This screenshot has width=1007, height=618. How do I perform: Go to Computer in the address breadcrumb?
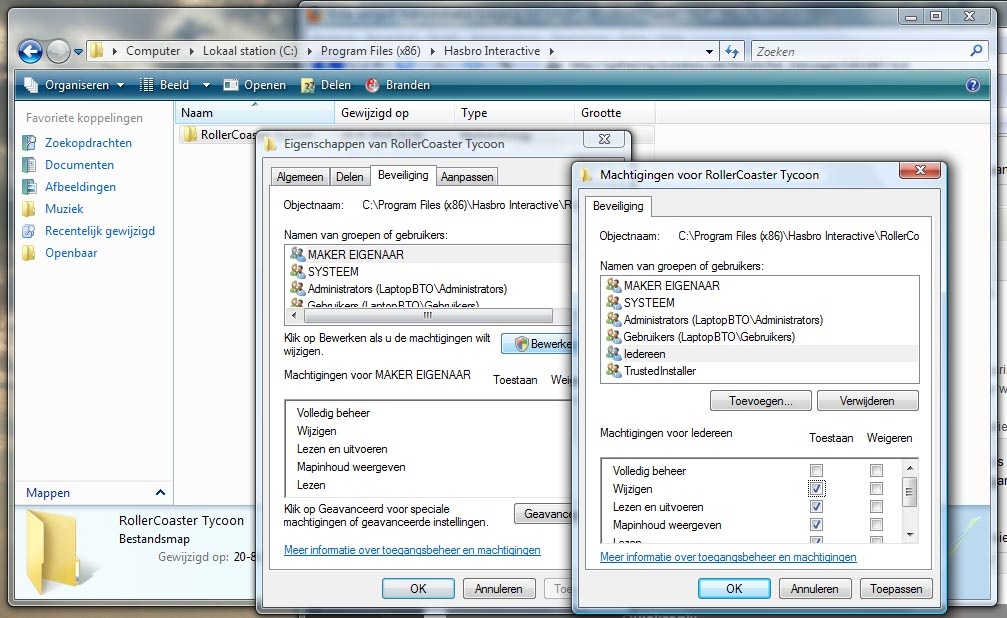click(x=153, y=51)
